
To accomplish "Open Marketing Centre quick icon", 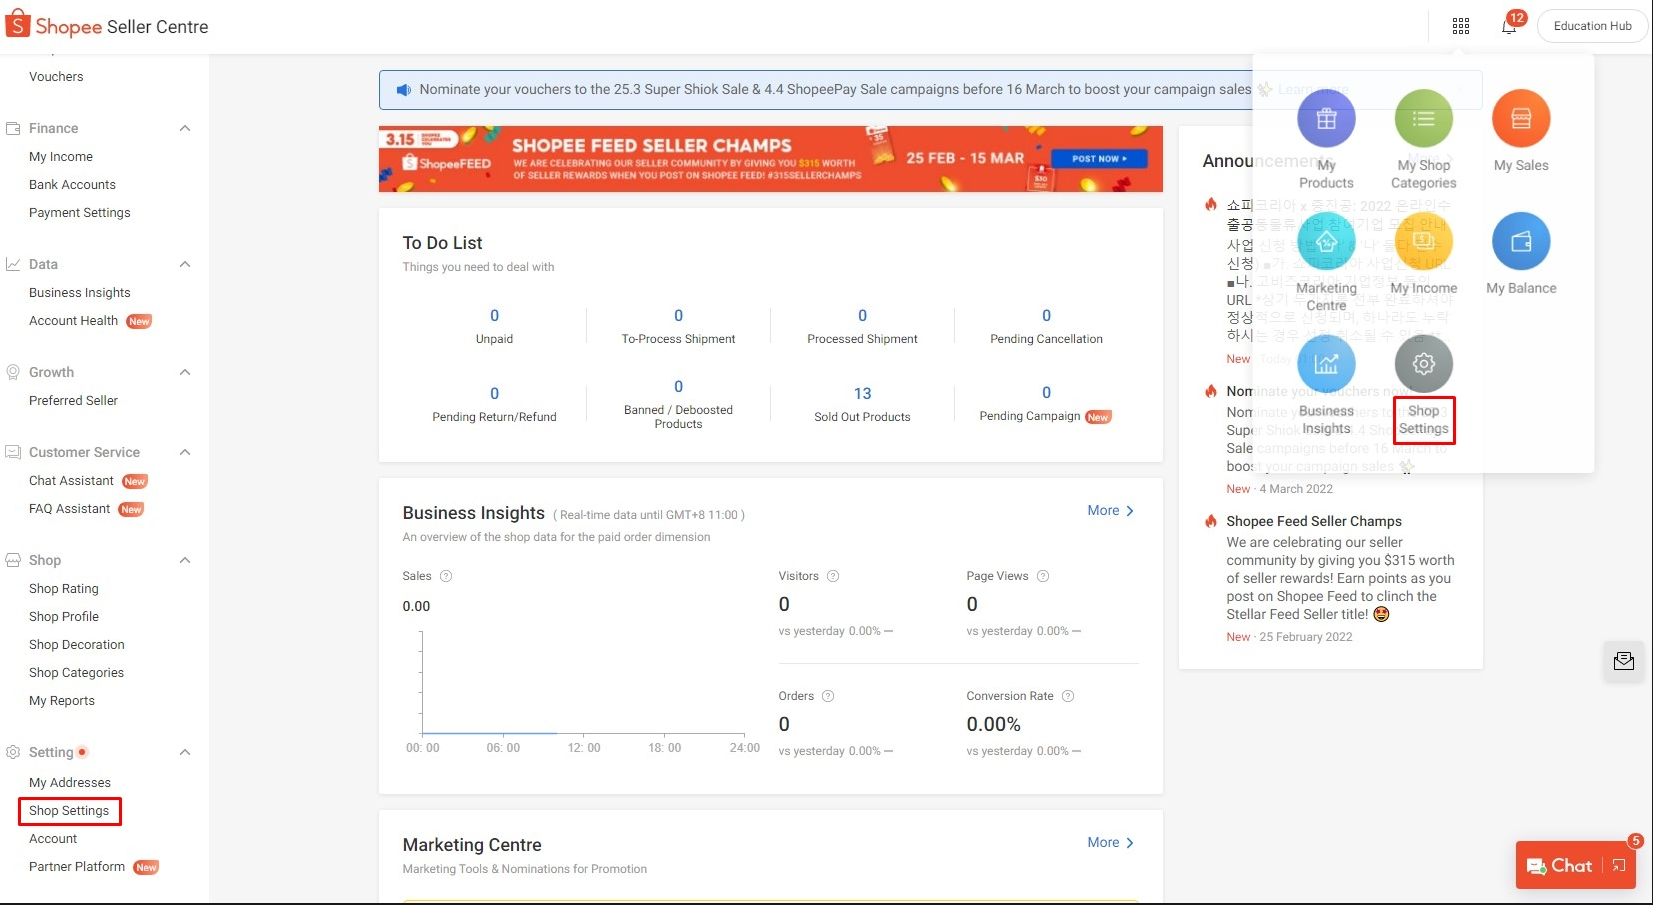I will [x=1326, y=241].
